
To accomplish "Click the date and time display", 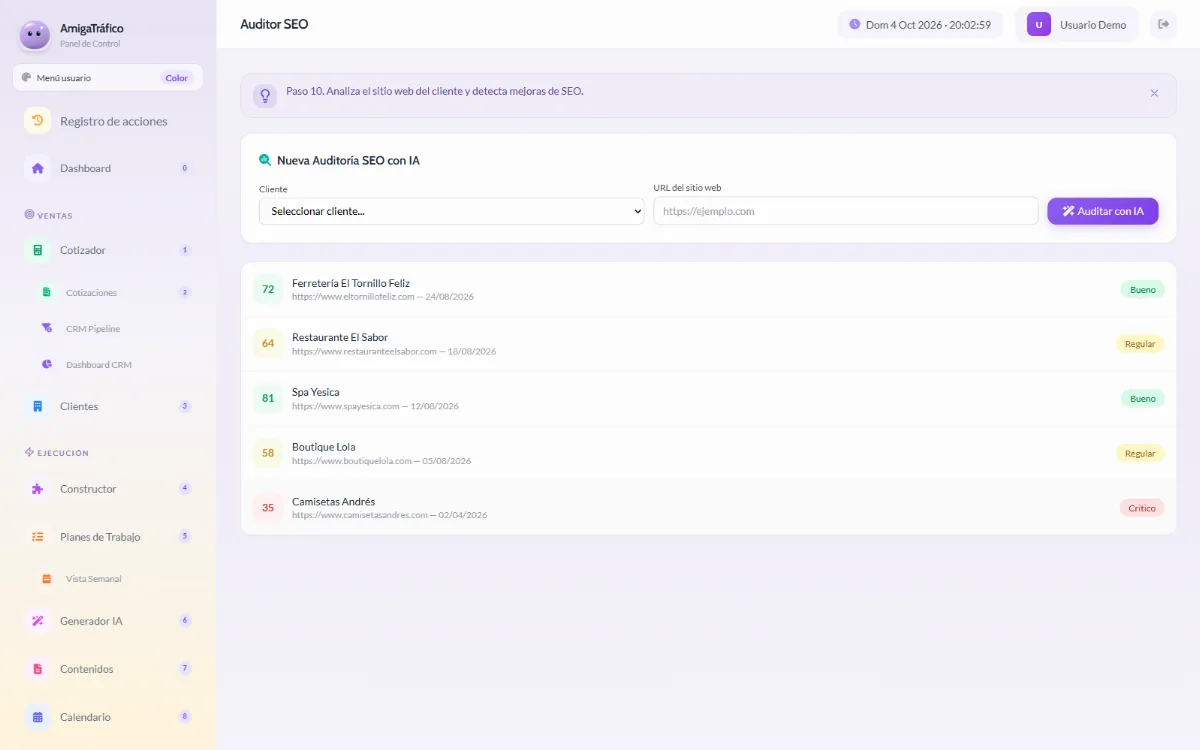I will coord(920,25).
